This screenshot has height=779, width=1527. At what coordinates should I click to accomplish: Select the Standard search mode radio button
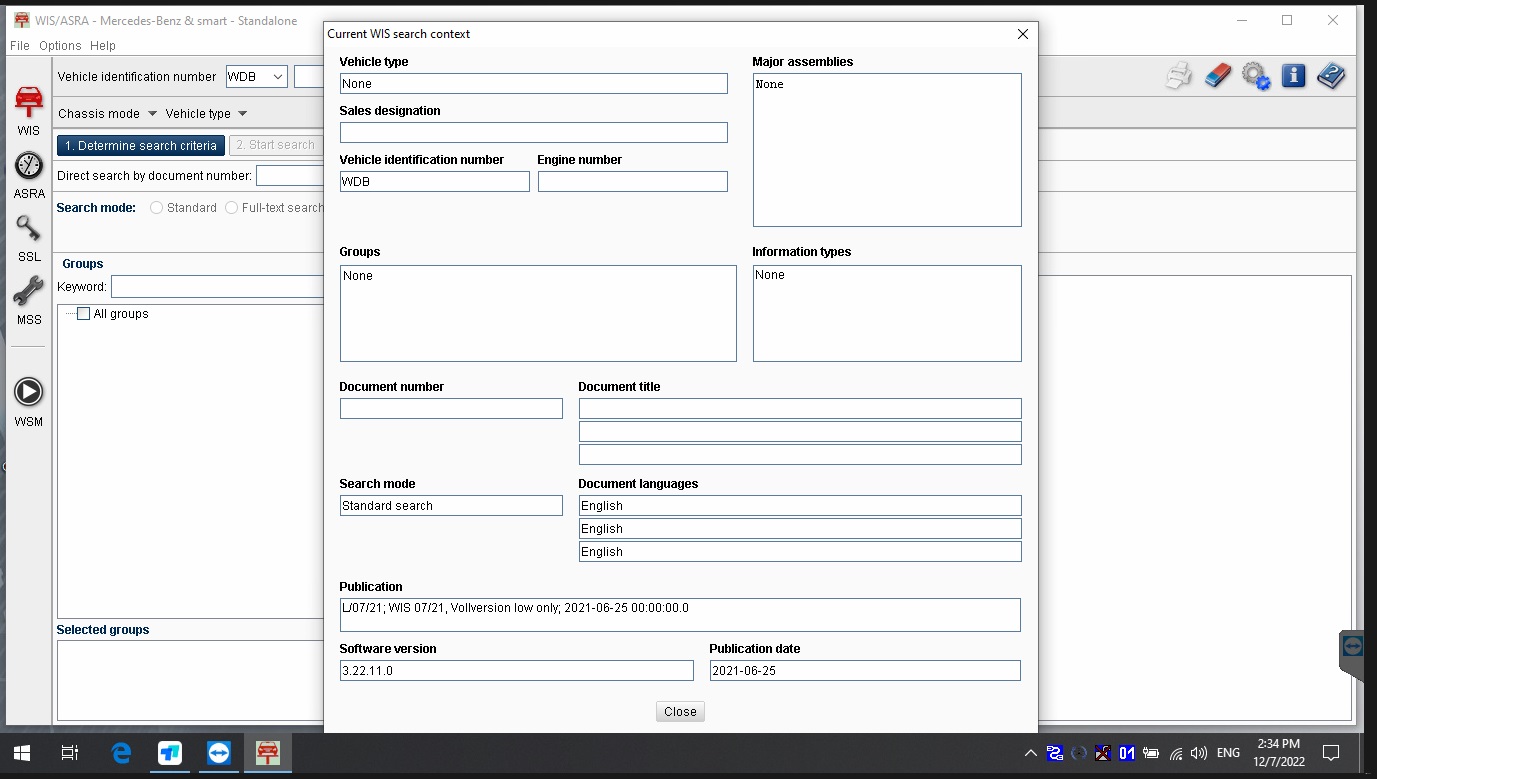point(156,208)
